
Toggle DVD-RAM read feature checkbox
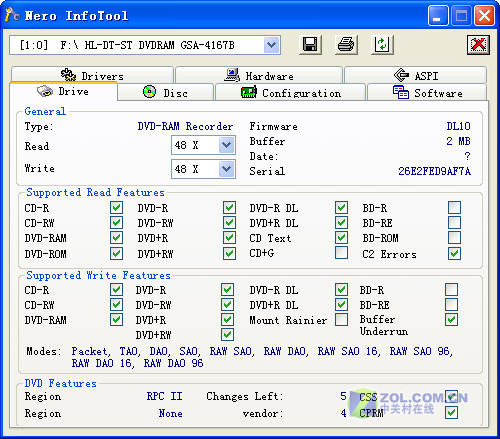[116, 238]
